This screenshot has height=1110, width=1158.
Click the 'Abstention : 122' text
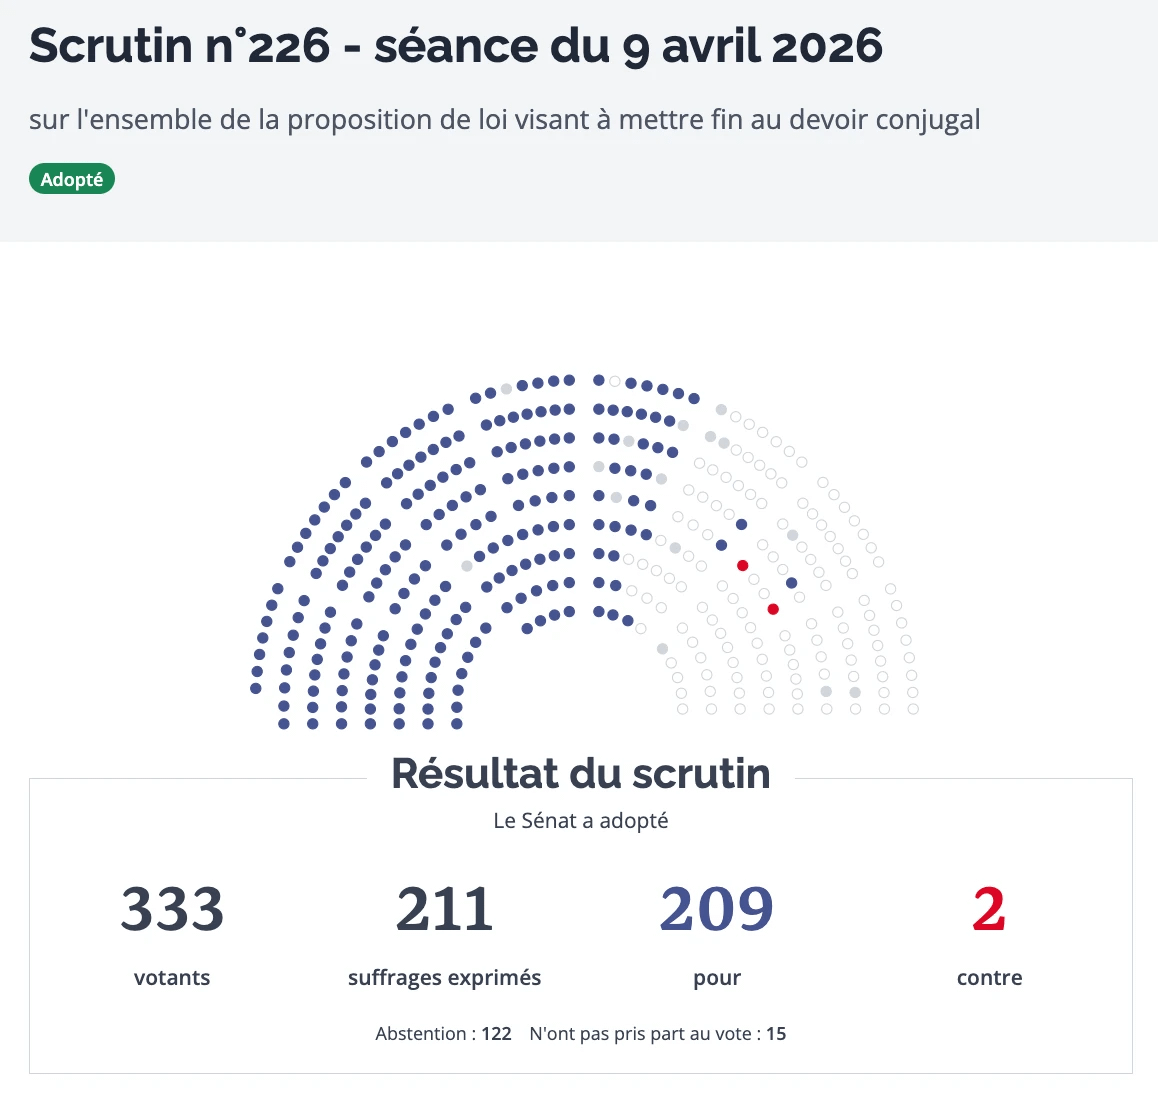point(443,1034)
